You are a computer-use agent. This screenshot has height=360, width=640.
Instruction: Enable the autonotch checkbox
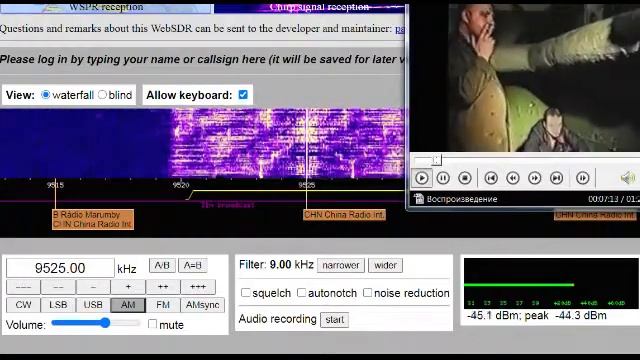[301, 293]
